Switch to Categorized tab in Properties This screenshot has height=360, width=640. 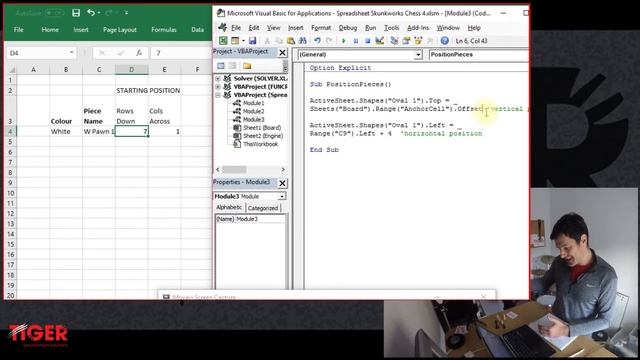(x=263, y=208)
